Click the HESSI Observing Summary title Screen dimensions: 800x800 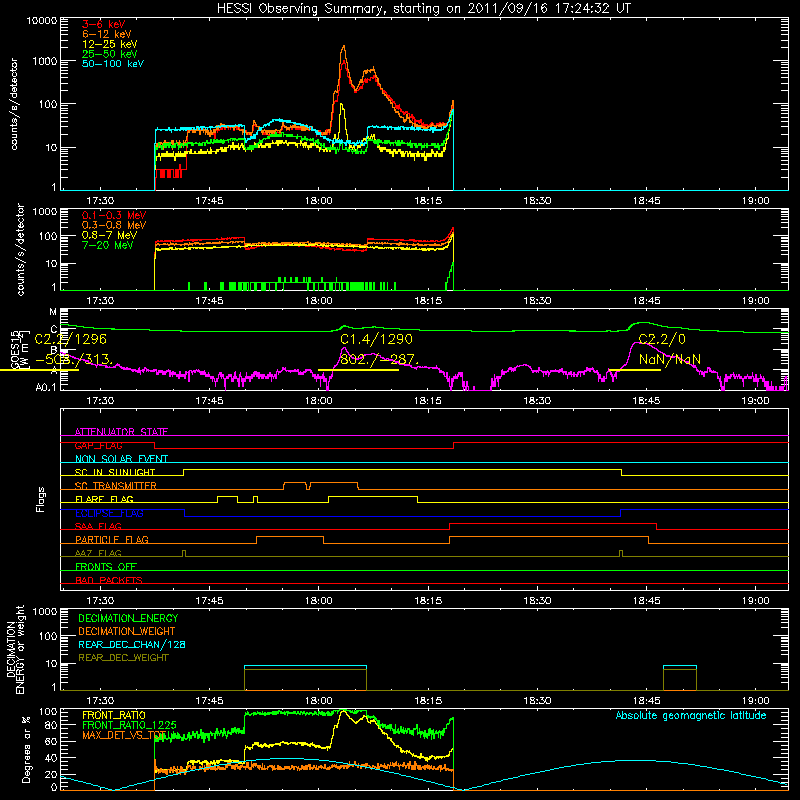[x=424, y=9]
